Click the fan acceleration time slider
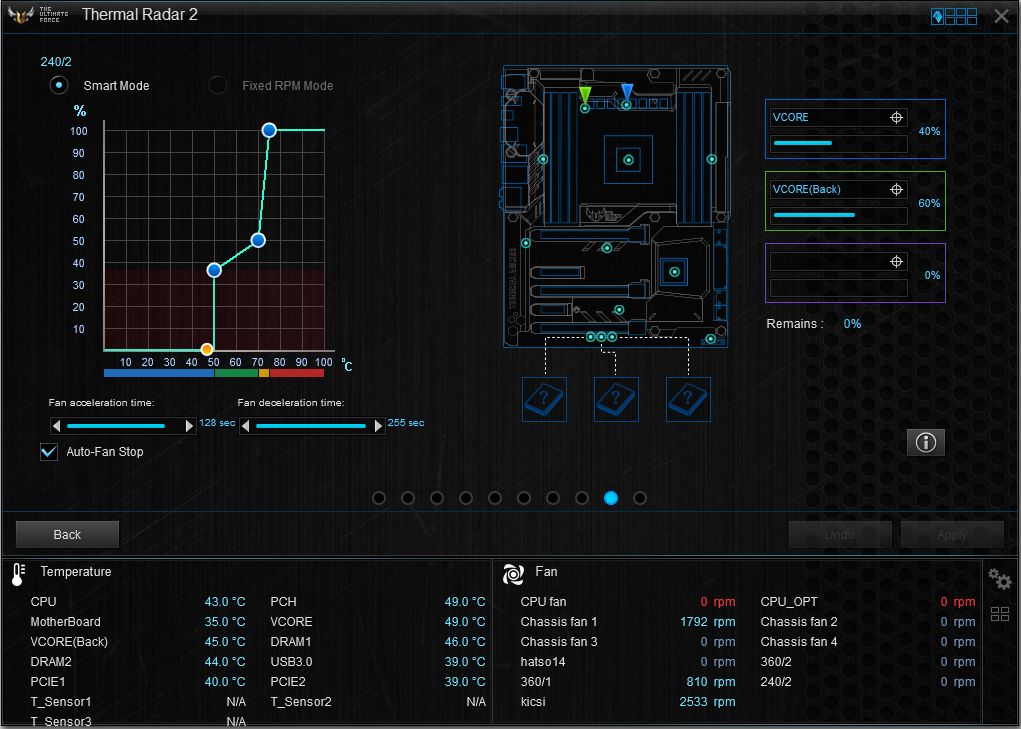This screenshot has height=729, width=1021. click(x=123, y=426)
